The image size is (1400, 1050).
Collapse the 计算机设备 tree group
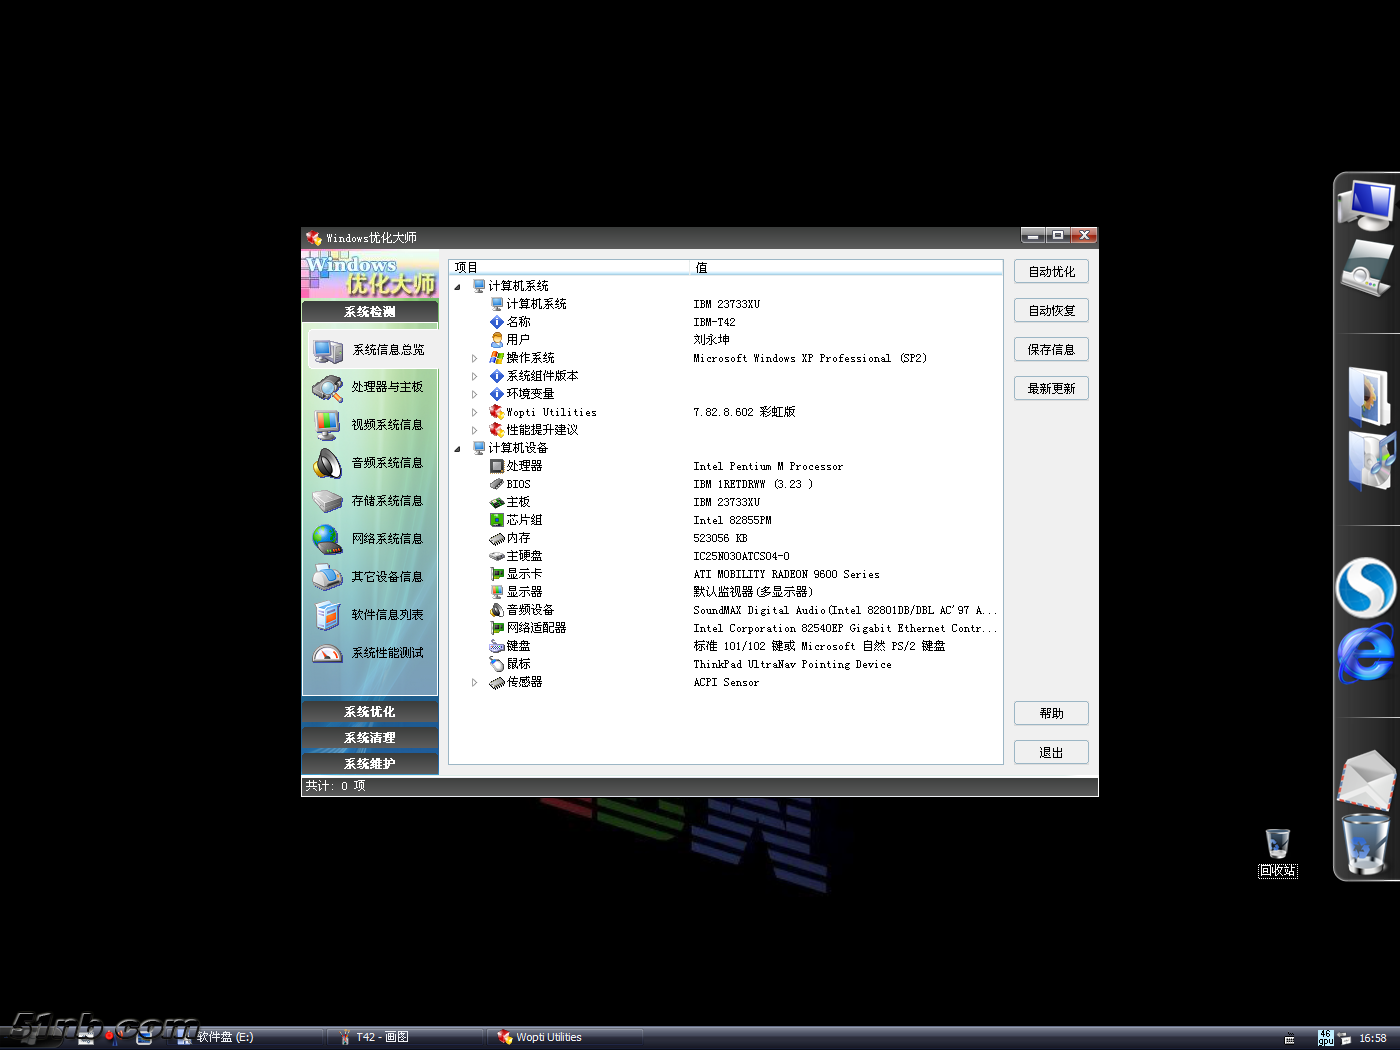click(458, 448)
